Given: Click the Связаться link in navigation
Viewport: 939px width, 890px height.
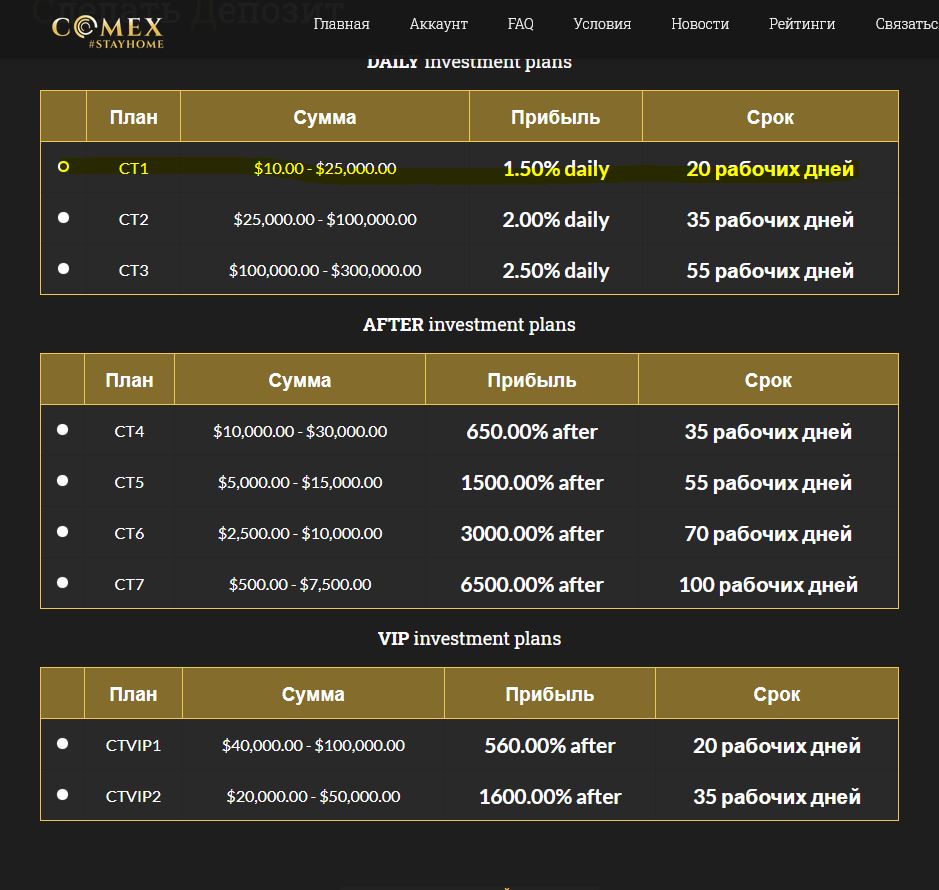Looking at the screenshot, I should [906, 24].
